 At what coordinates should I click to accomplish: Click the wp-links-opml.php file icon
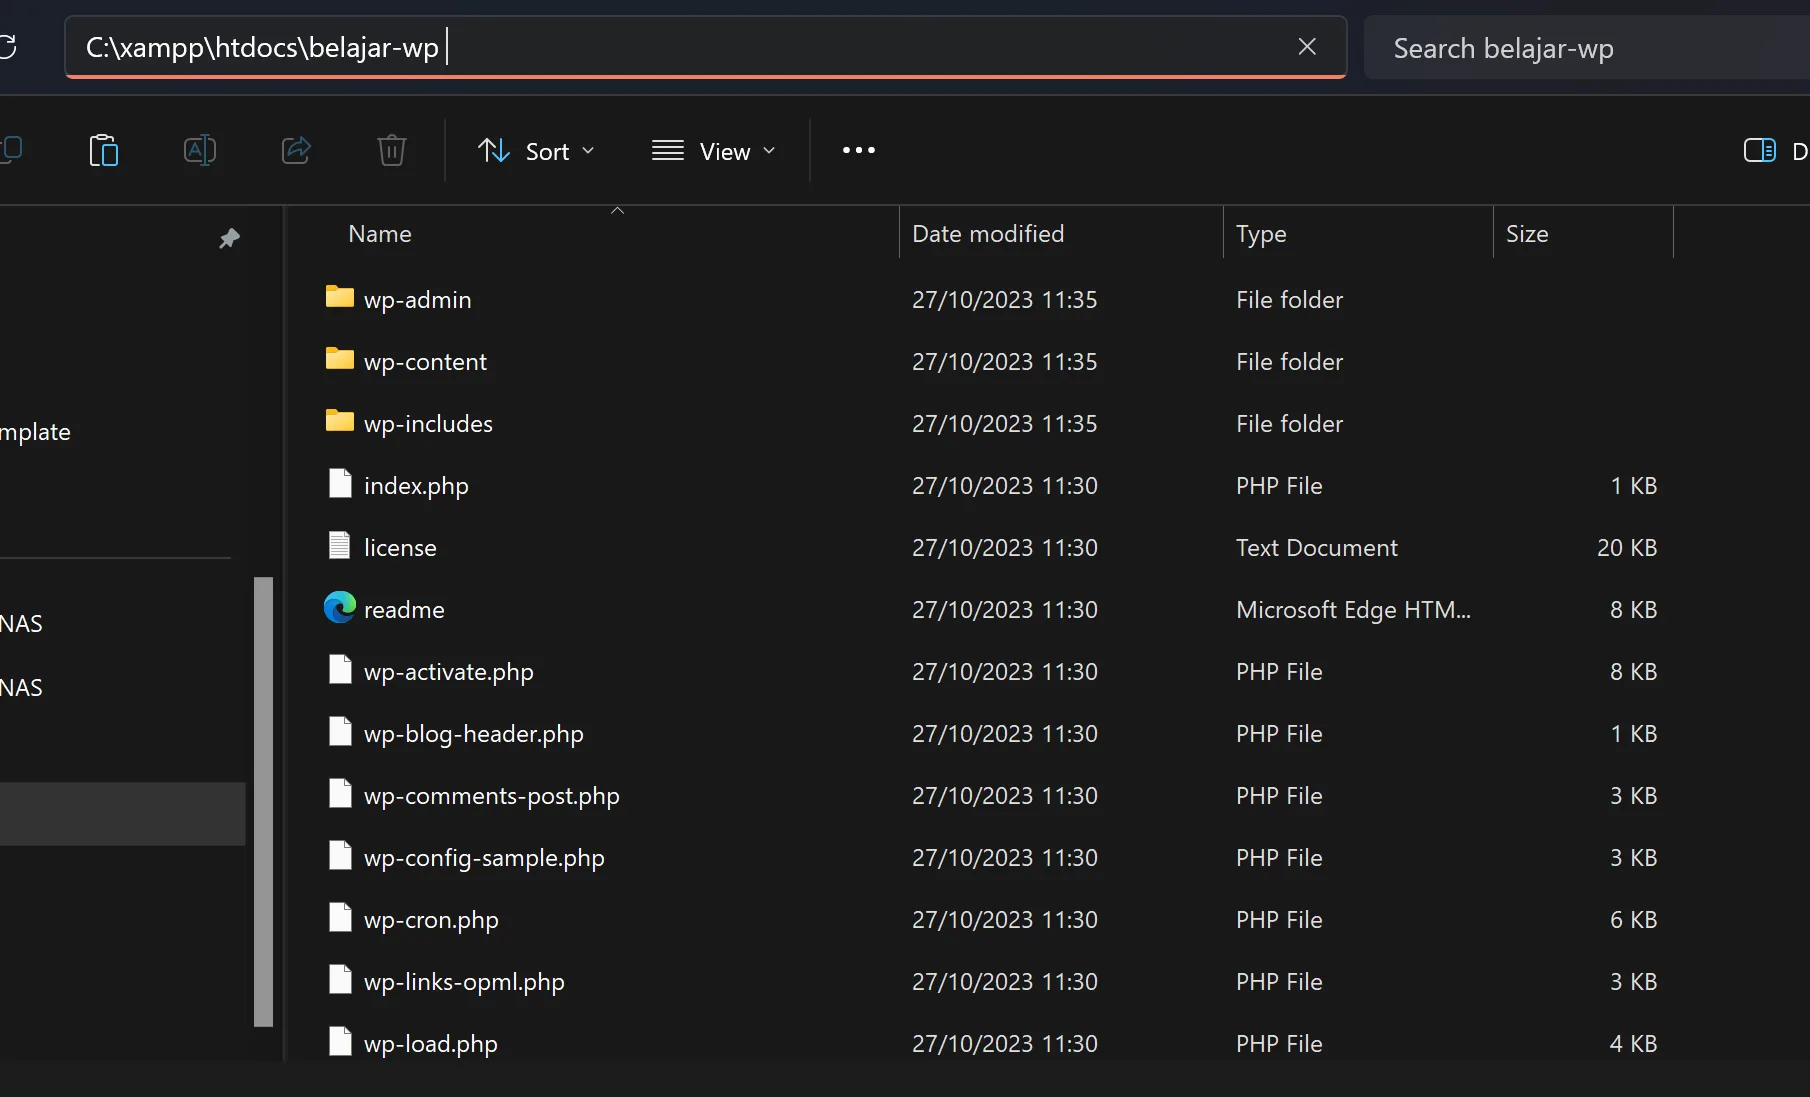(340, 980)
